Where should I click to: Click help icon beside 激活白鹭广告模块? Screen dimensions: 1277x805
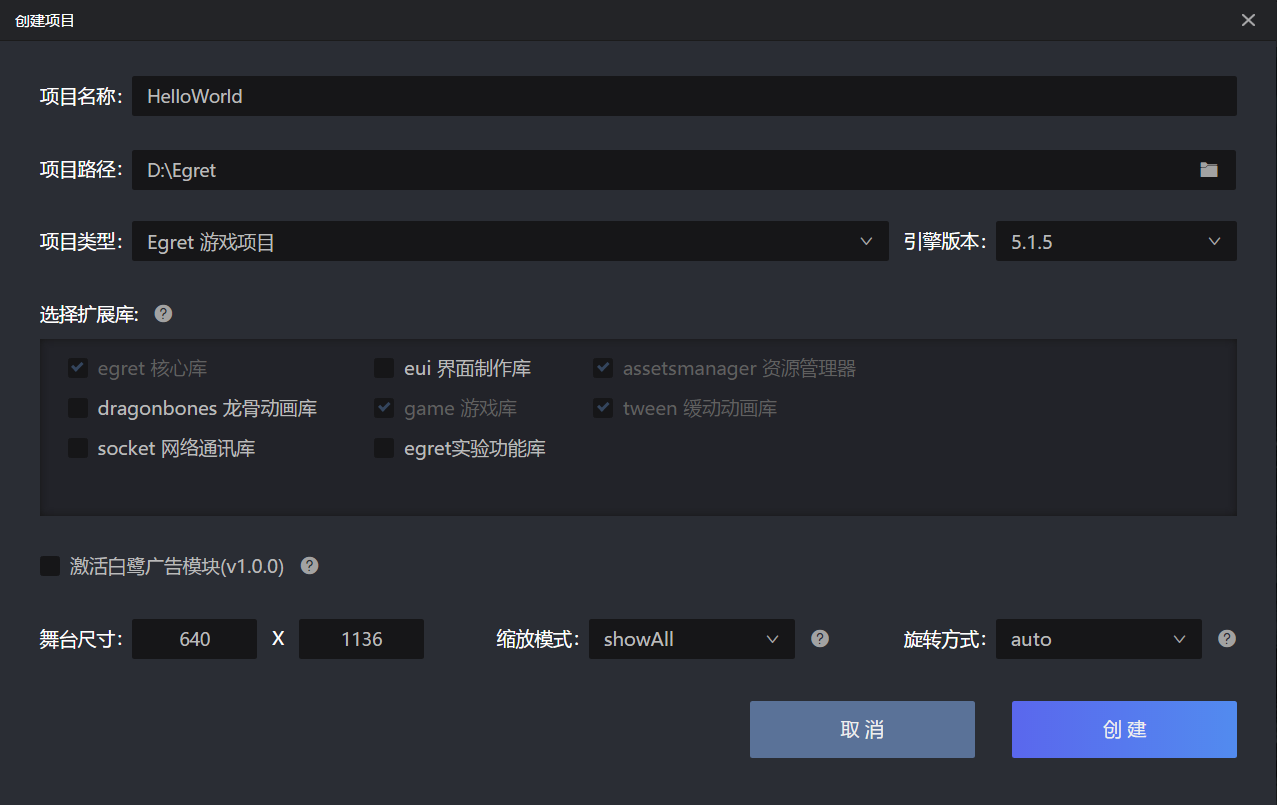point(310,566)
